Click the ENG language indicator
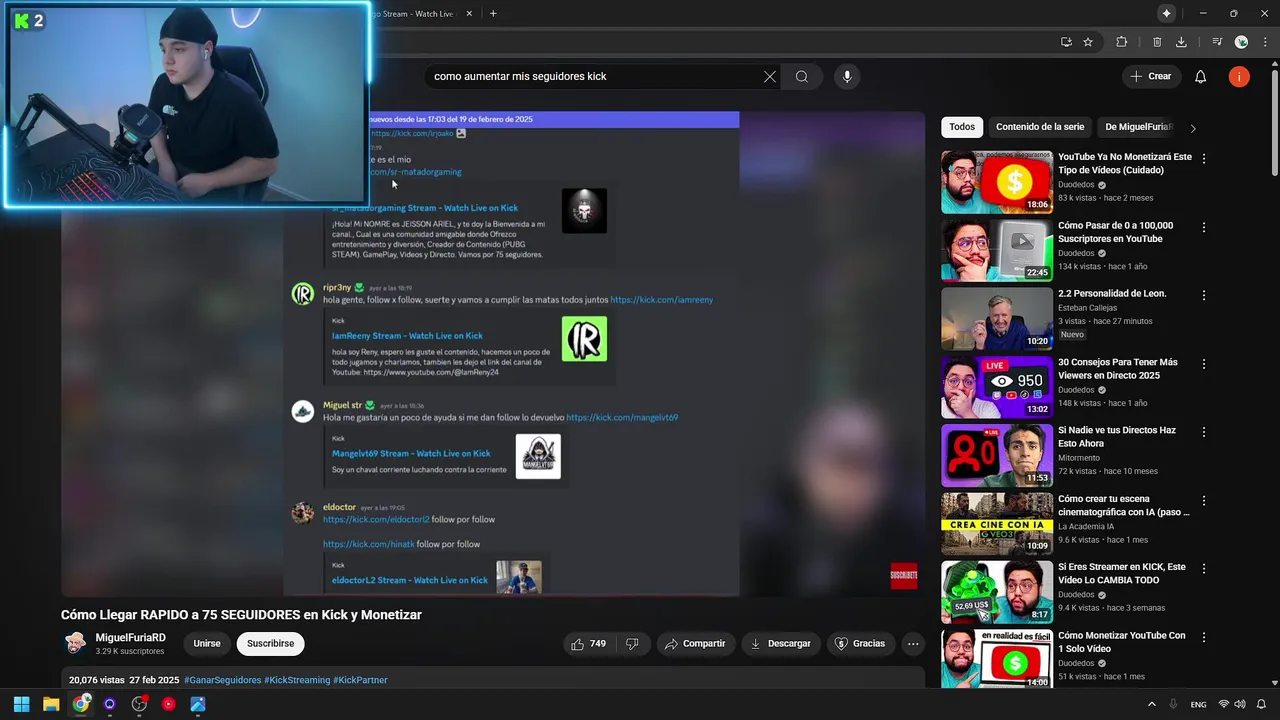Viewport: 1280px width, 720px height. [x=1198, y=704]
